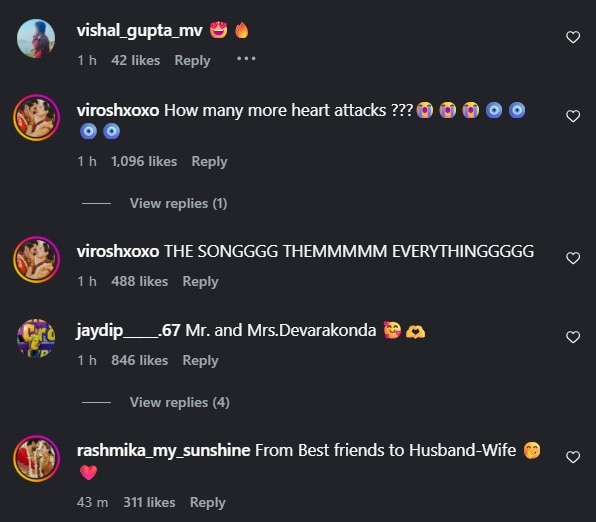Reply to the 'THE SONGGGG' comment
Viewport: 596px width, 522px height.
[200, 282]
